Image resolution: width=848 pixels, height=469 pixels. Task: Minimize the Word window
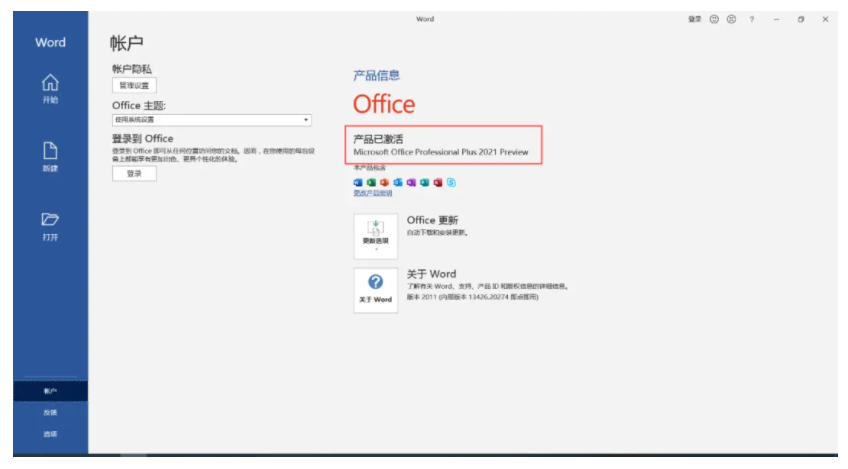point(777,19)
